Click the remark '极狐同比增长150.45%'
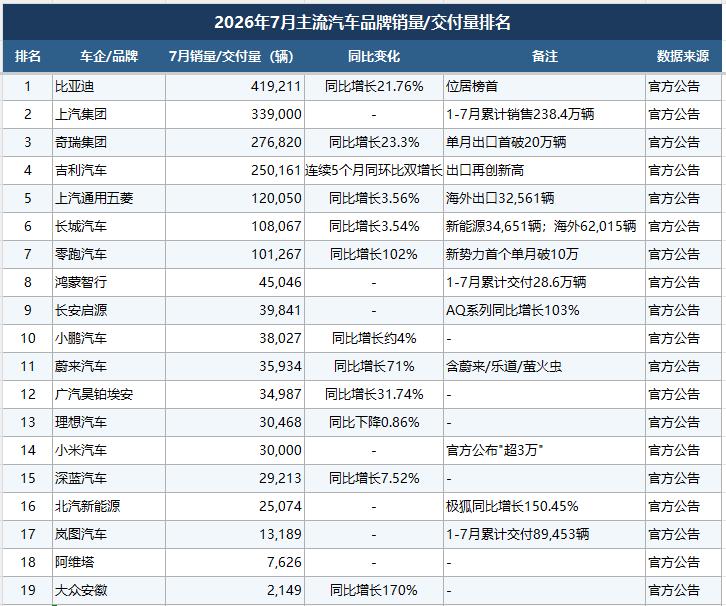The width and height of the screenshot is (726, 606). pyautogui.click(x=512, y=506)
